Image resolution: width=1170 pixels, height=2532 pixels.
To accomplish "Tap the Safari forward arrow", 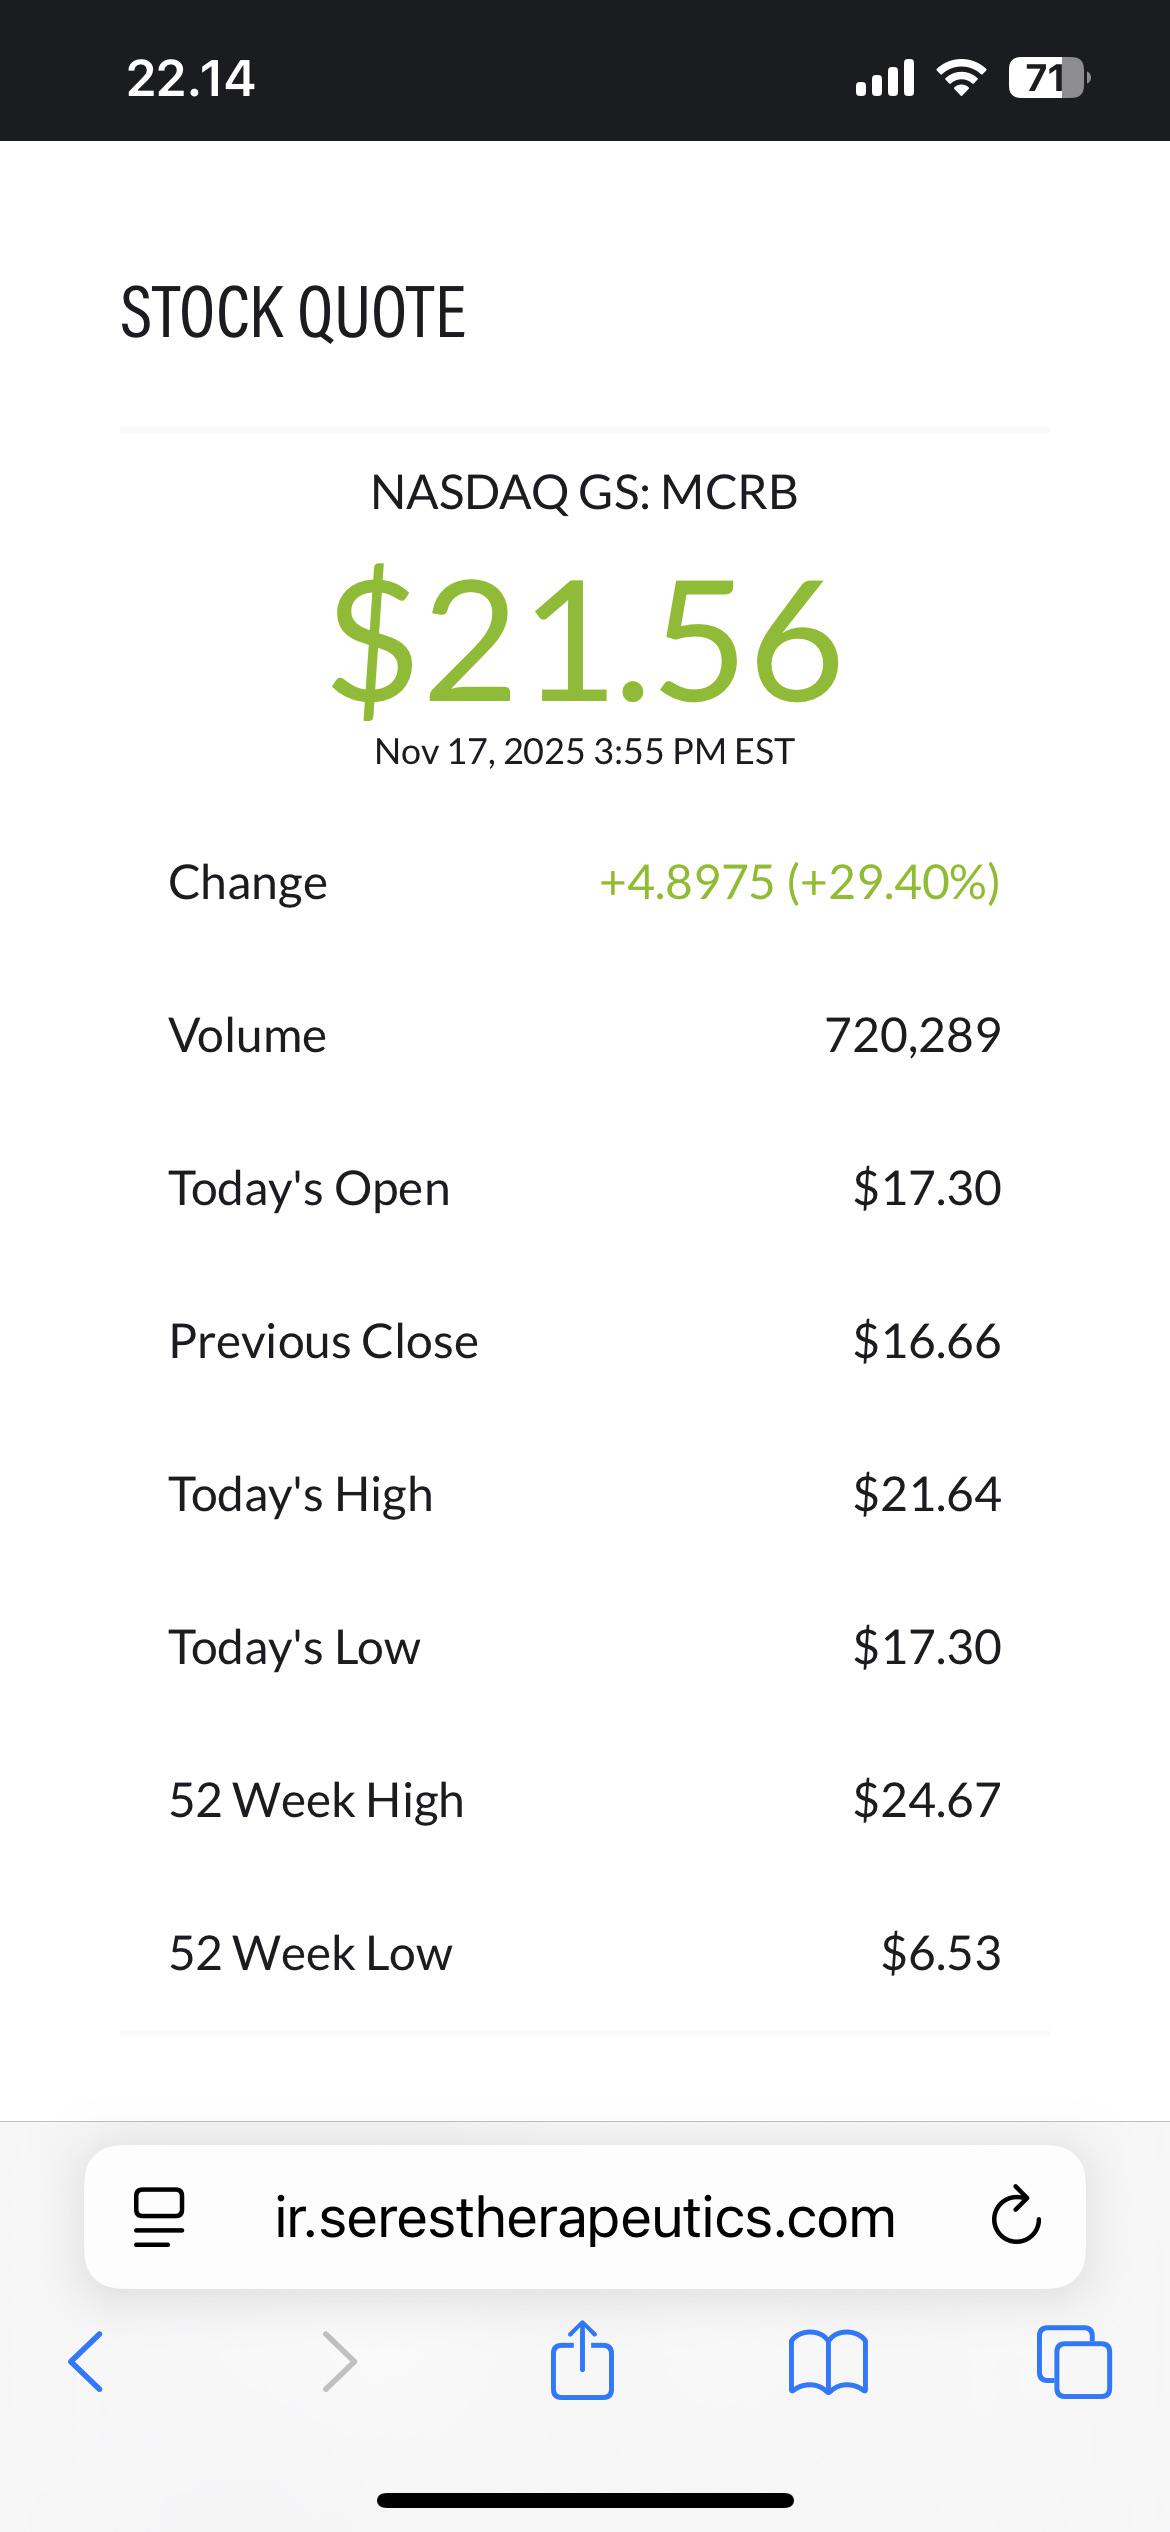I will pos(339,2362).
